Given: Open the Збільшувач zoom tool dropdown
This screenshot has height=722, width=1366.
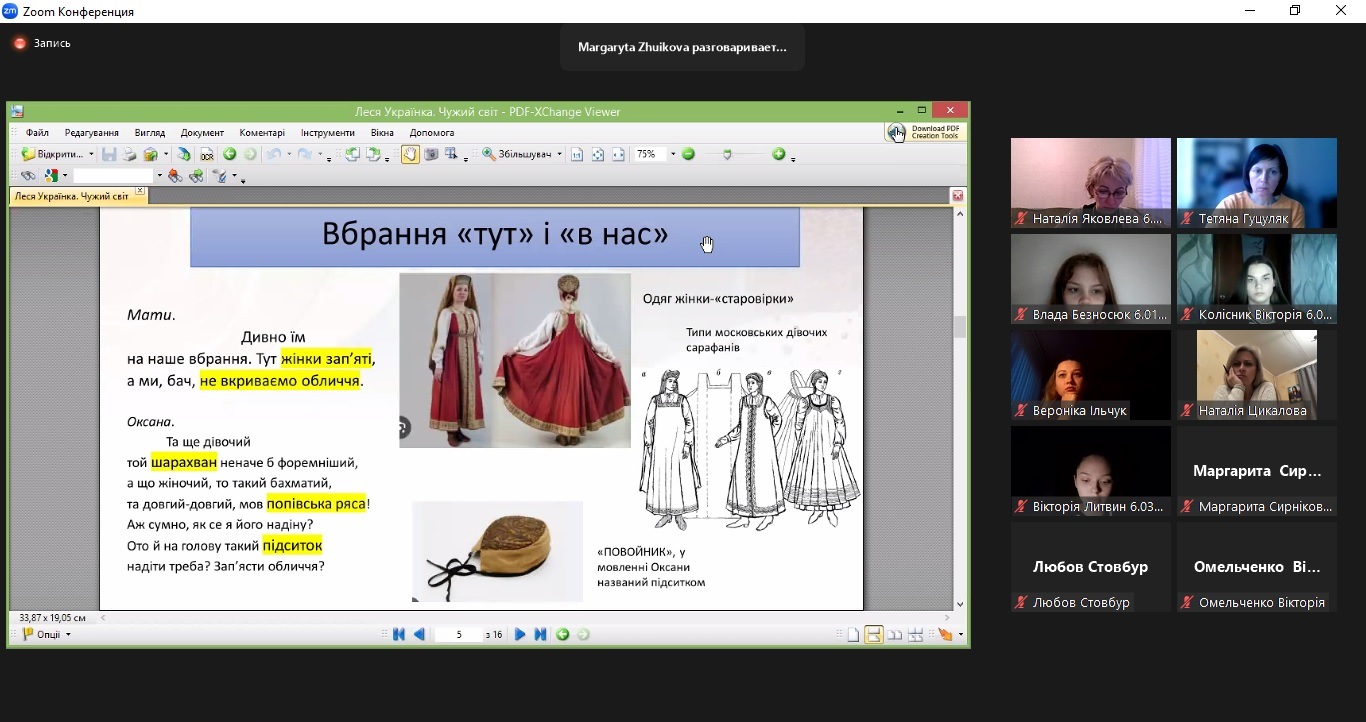Looking at the screenshot, I should click(x=560, y=154).
